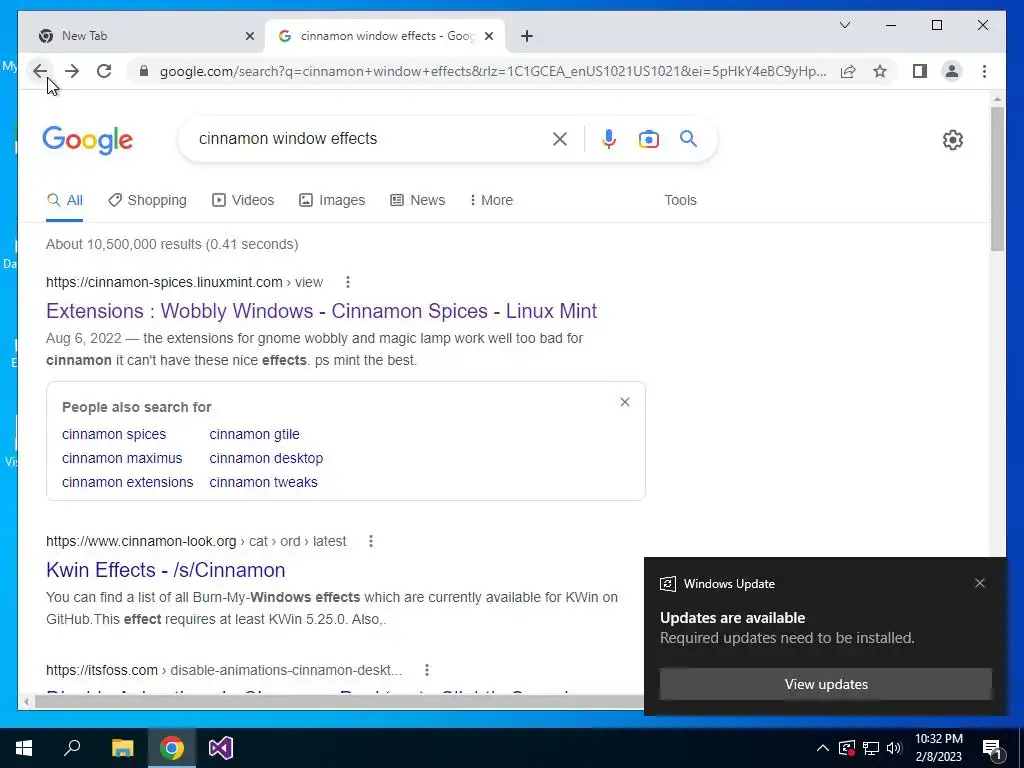Click the vertical scrollbar thumb
This screenshot has height=768, width=1024.
pyautogui.click(x=997, y=179)
